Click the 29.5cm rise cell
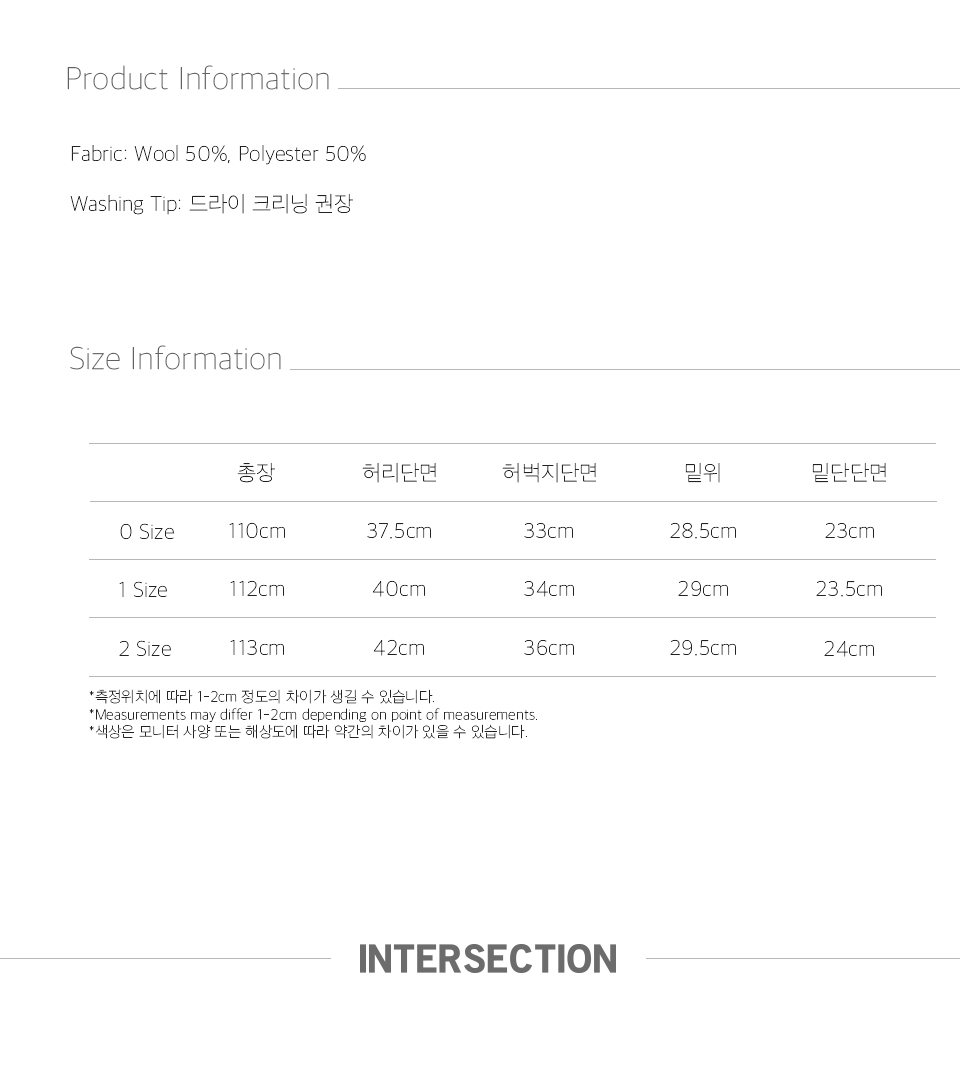Screen dimensions: 960x1080 pyautogui.click(x=703, y=648)
